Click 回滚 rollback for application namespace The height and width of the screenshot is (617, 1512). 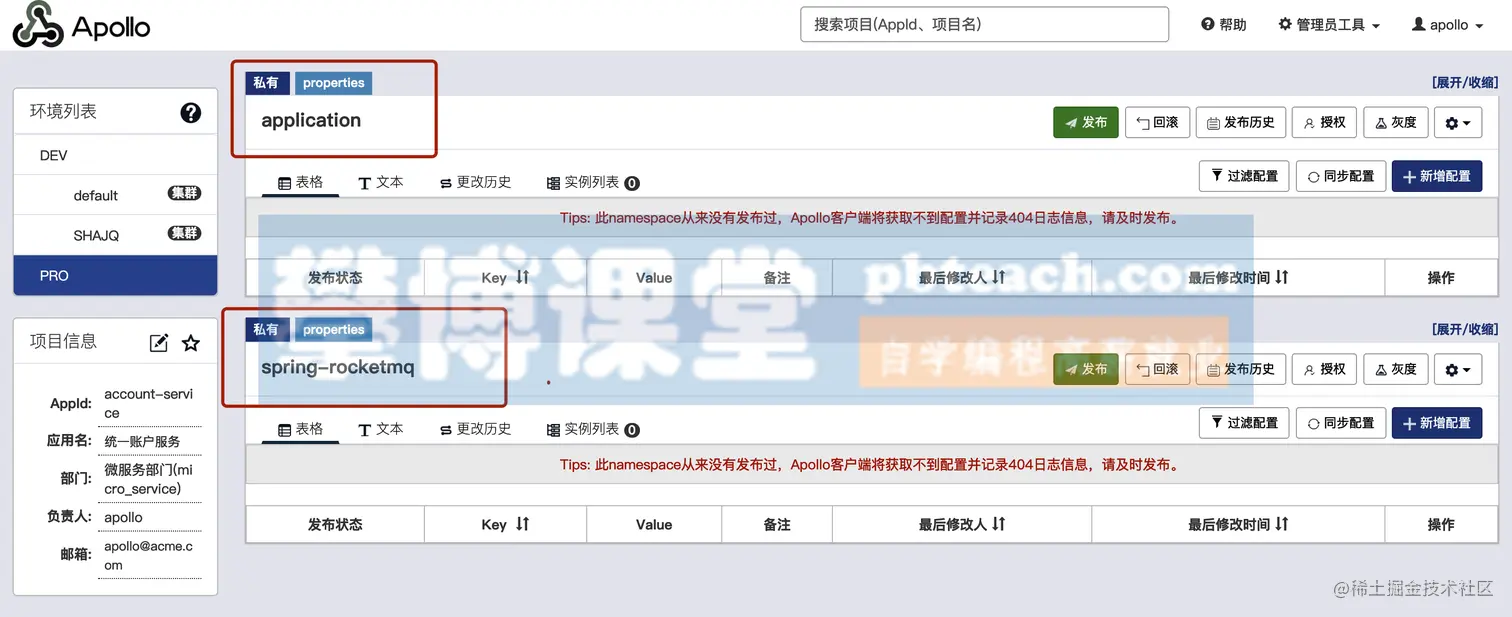pos(1157,122)
